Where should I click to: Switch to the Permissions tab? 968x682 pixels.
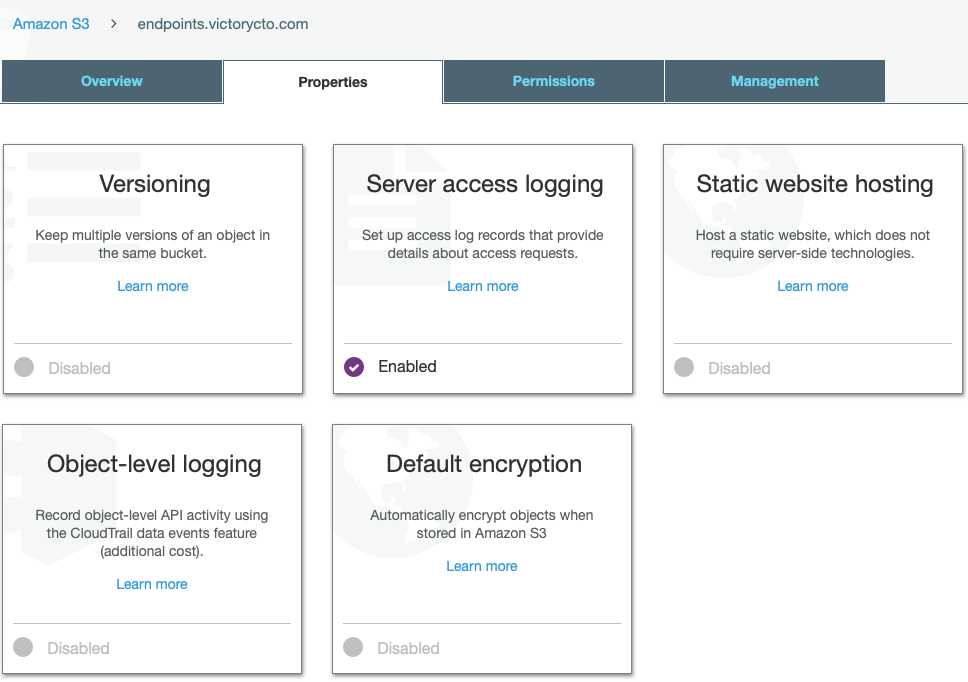[553, 81]
